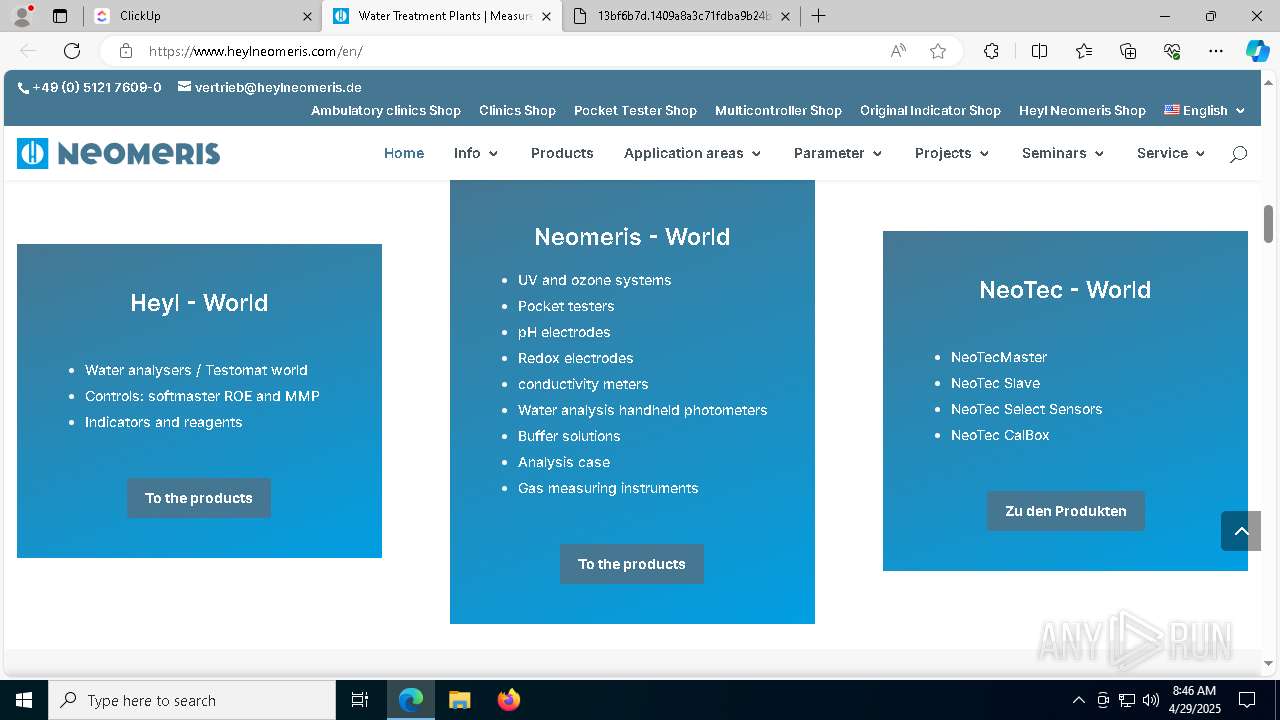Open Heyl Neomeris Shop link

click(1082, 111)
